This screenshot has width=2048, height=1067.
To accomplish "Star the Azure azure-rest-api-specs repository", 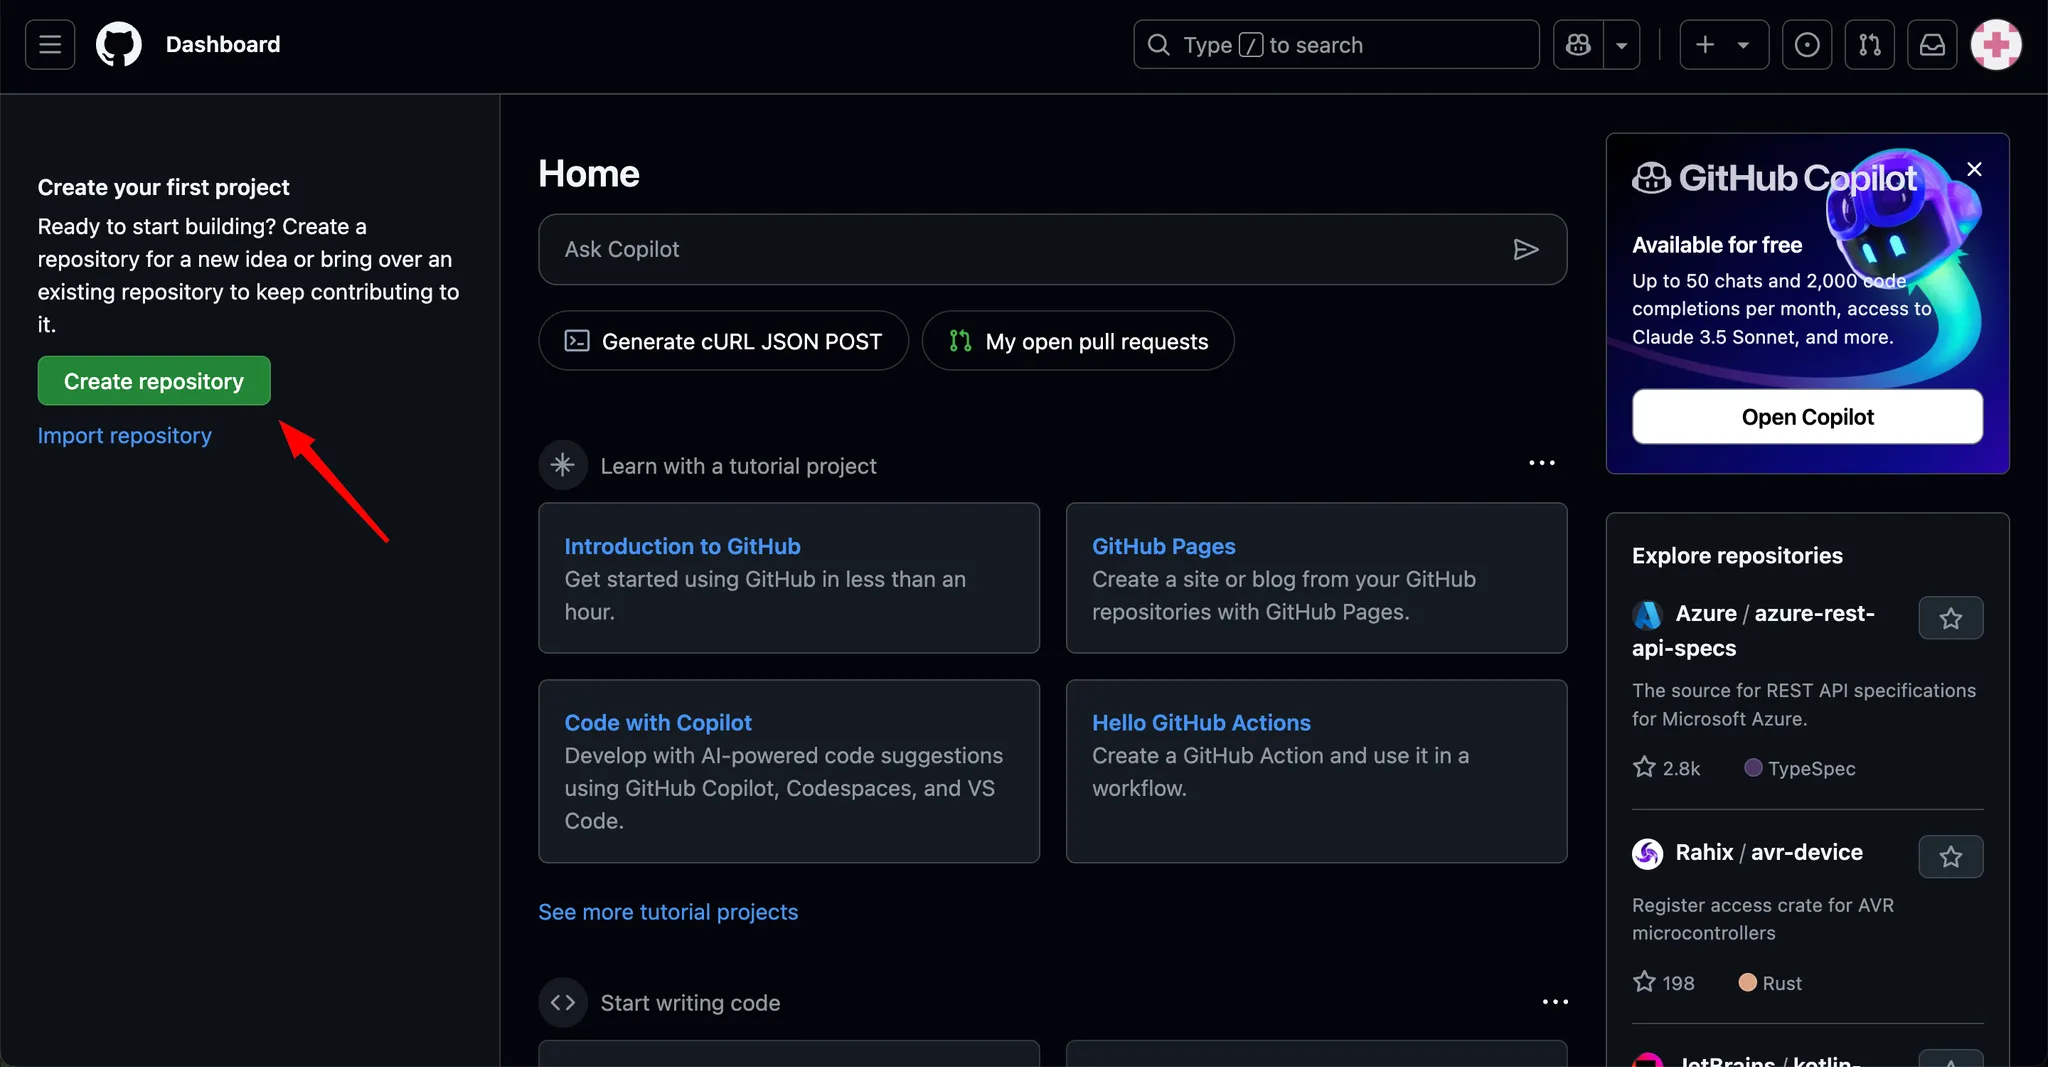I will coord(1950,618).
